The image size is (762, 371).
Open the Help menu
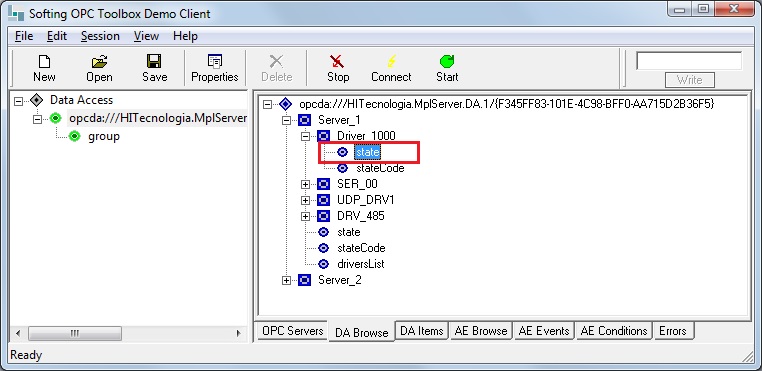tap(186, 36)
